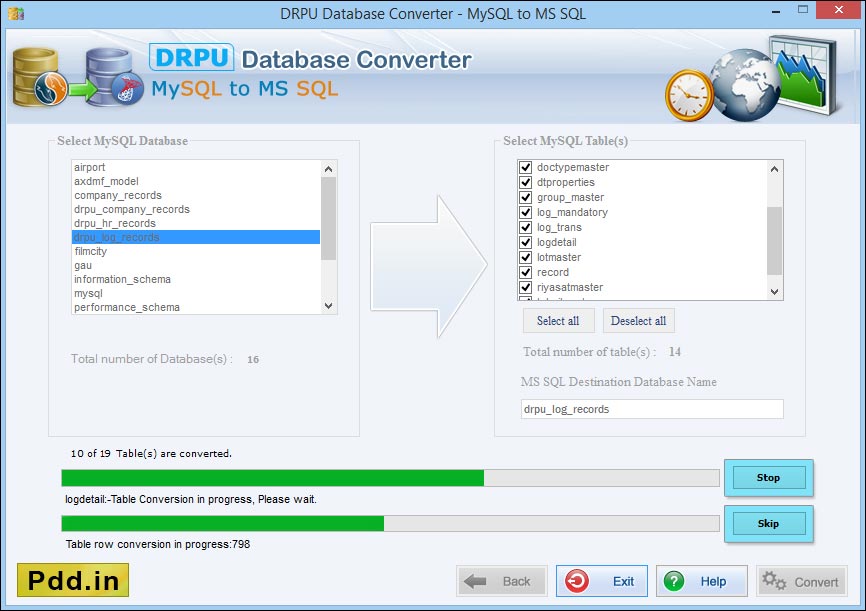Select the mysql database
866x611 pixels.
[196, 293]
